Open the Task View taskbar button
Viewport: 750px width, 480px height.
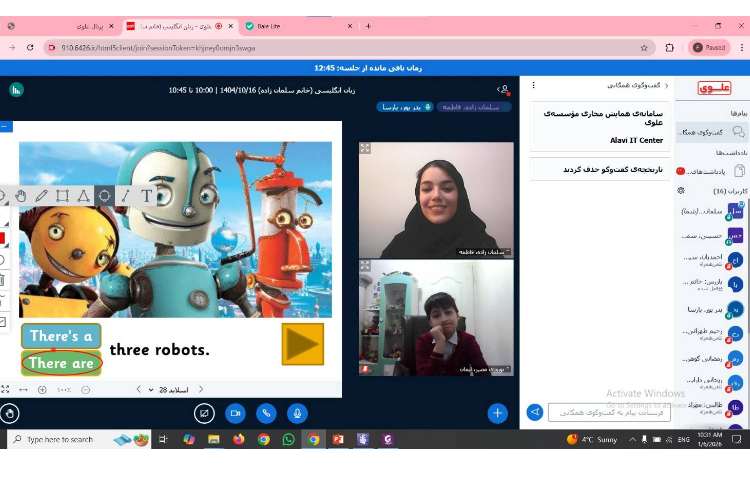163,439
